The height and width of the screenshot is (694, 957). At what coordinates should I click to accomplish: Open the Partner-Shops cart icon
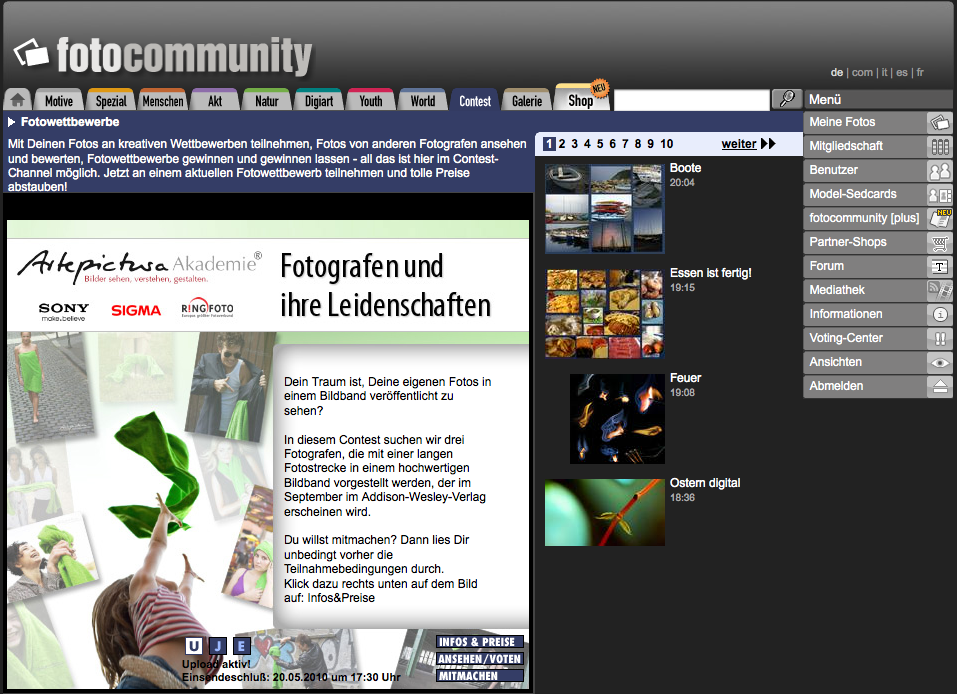coord(939,242)
